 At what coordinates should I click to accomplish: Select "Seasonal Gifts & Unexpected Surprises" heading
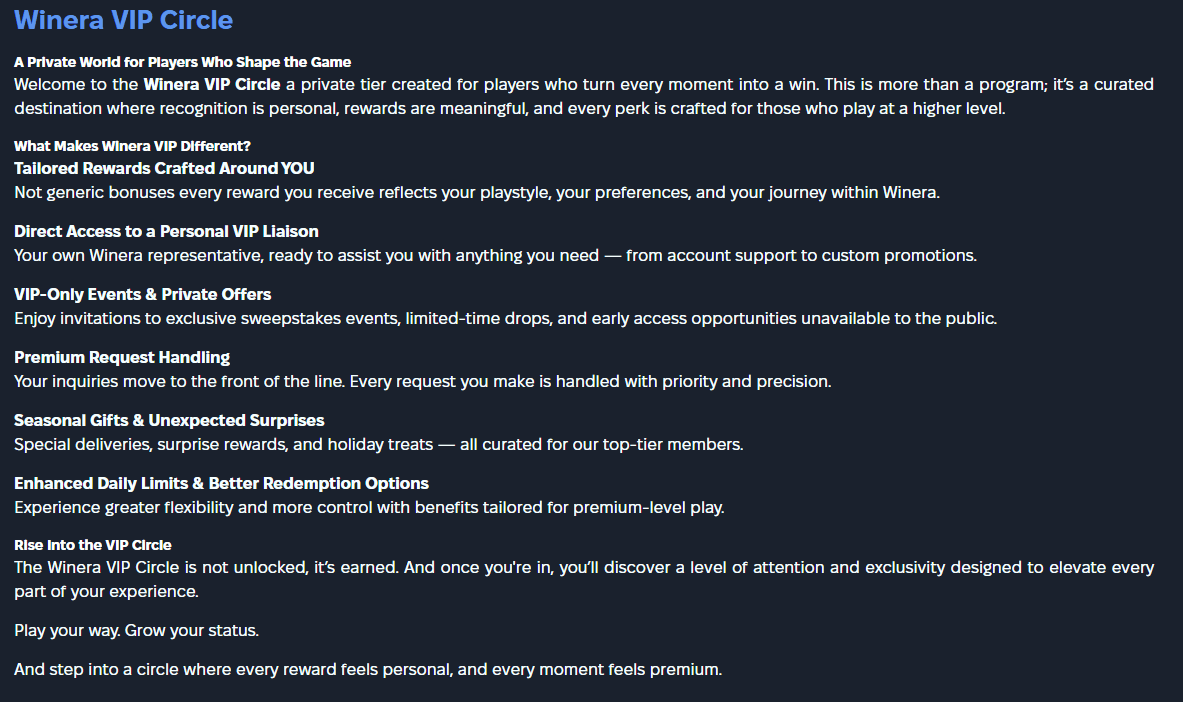pos(169,420)
